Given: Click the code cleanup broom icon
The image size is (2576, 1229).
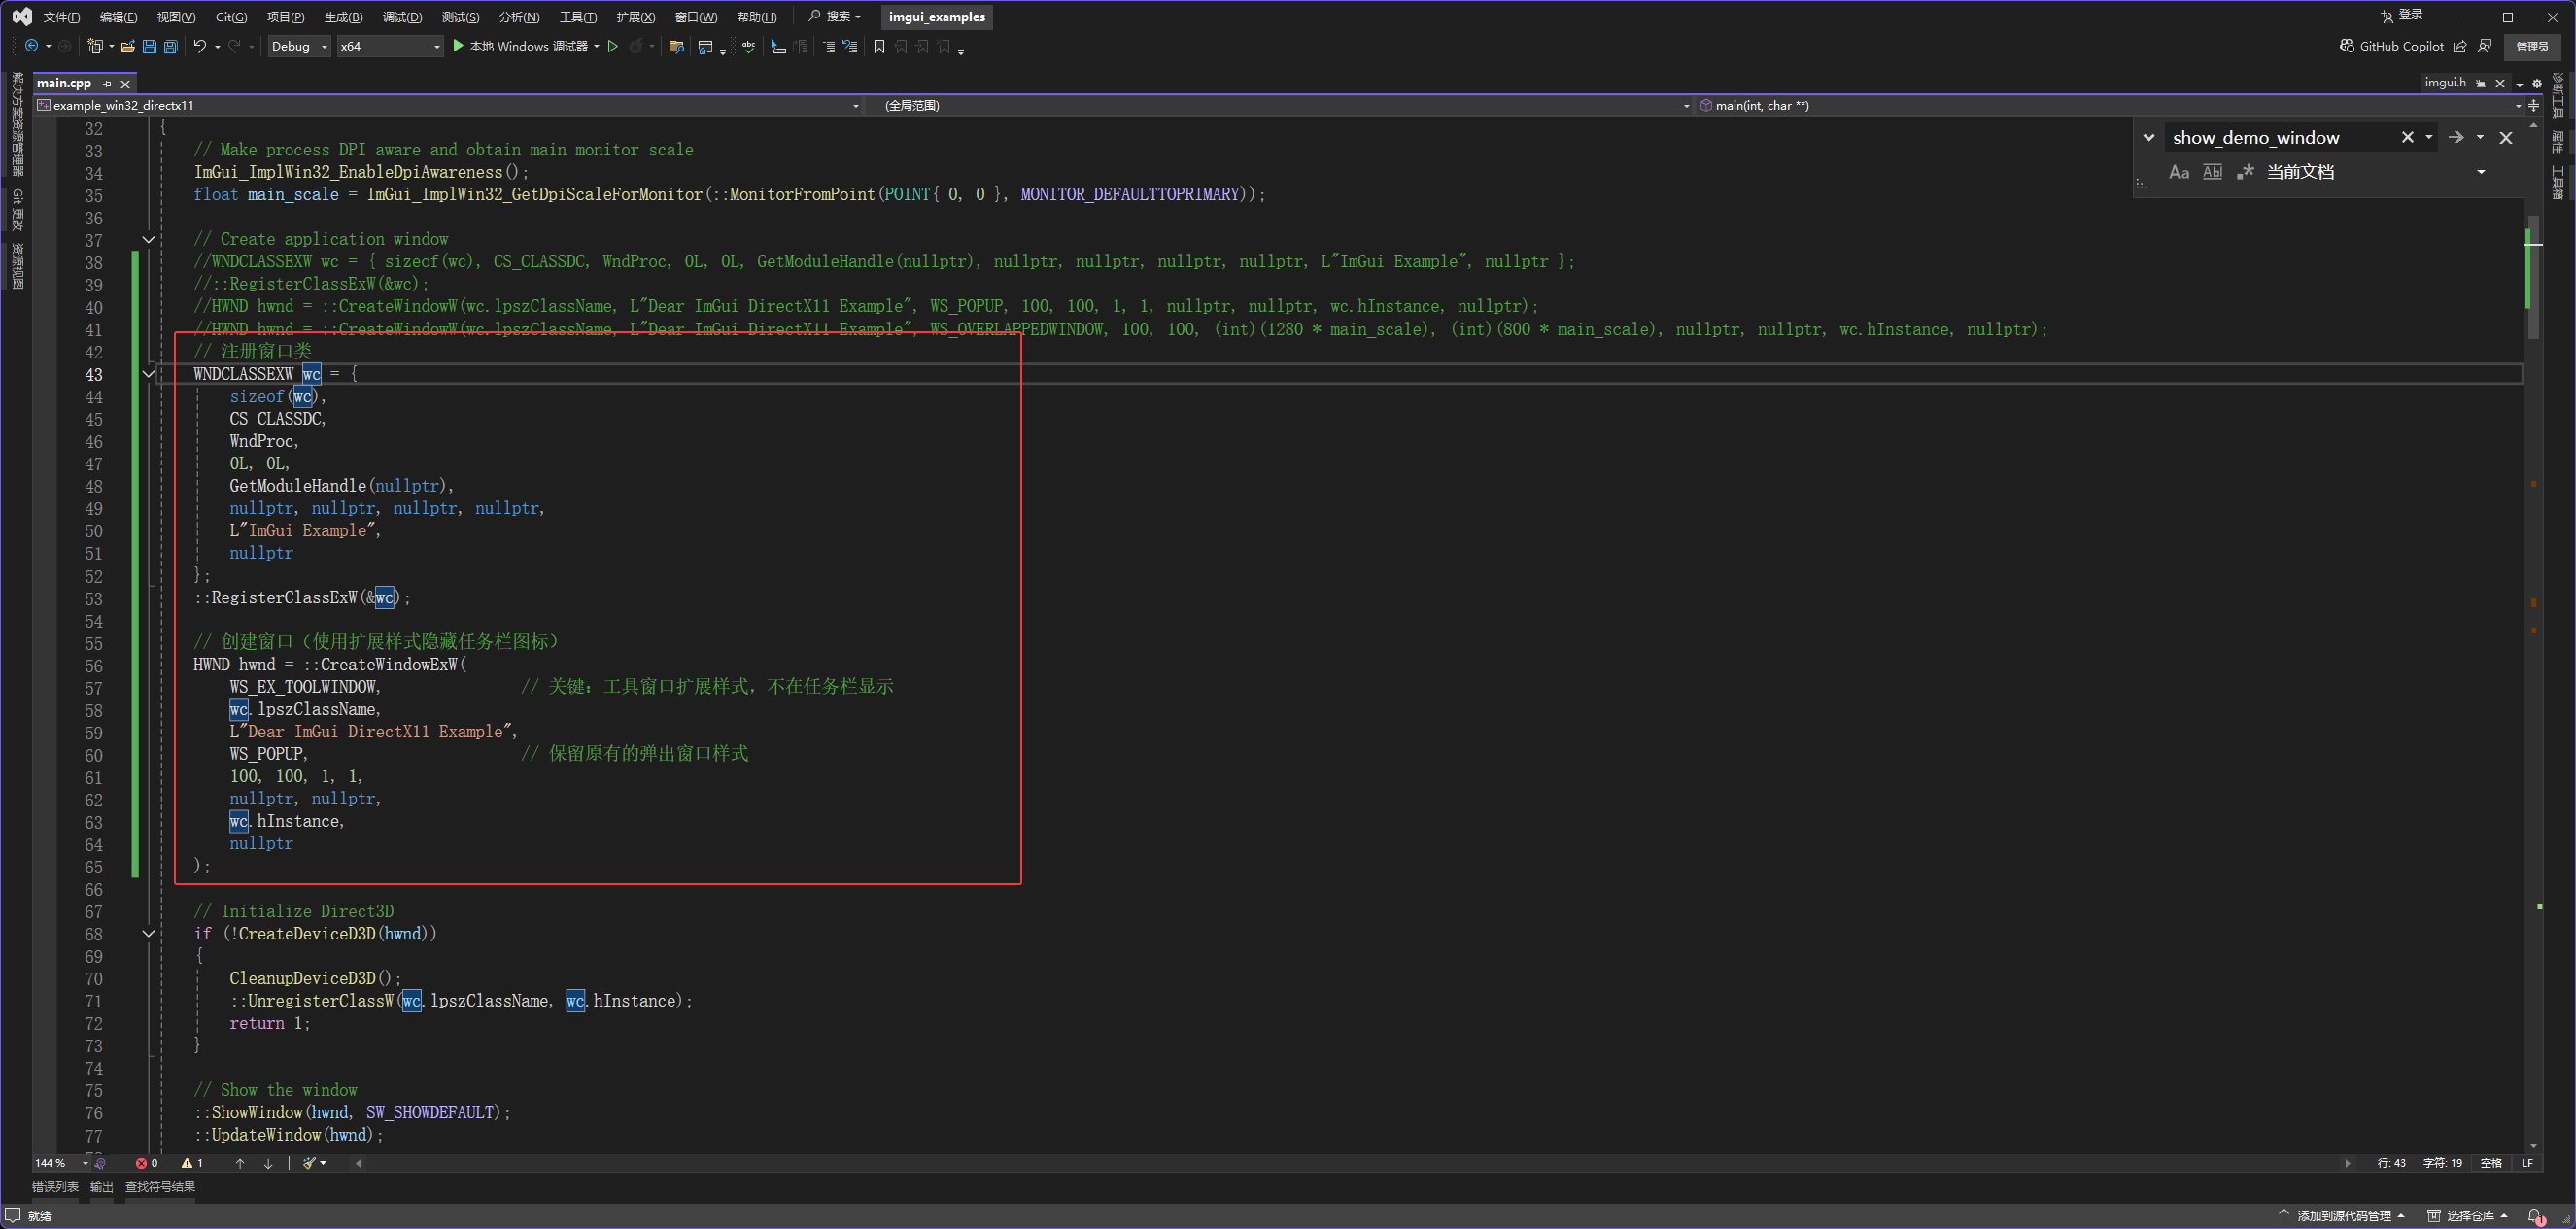Looking at the screenshot, I should pyautogui.click(x=309, y=1163).
